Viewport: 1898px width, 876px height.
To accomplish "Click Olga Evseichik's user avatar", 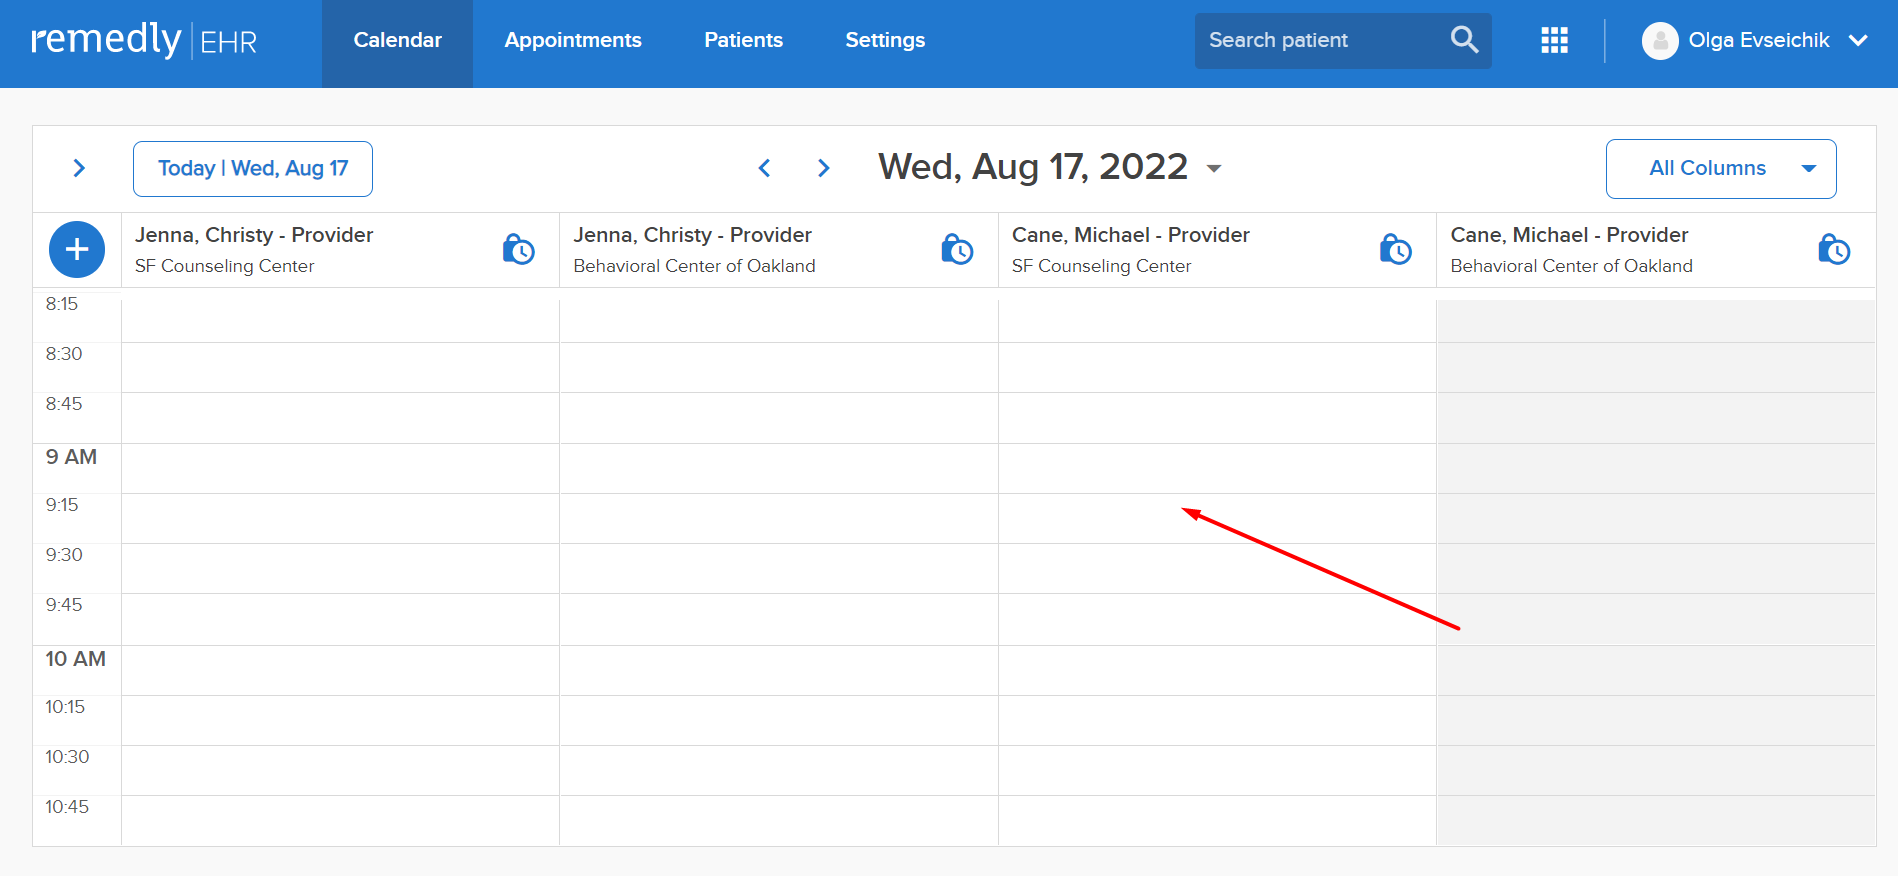I will tap(1660, 41).
